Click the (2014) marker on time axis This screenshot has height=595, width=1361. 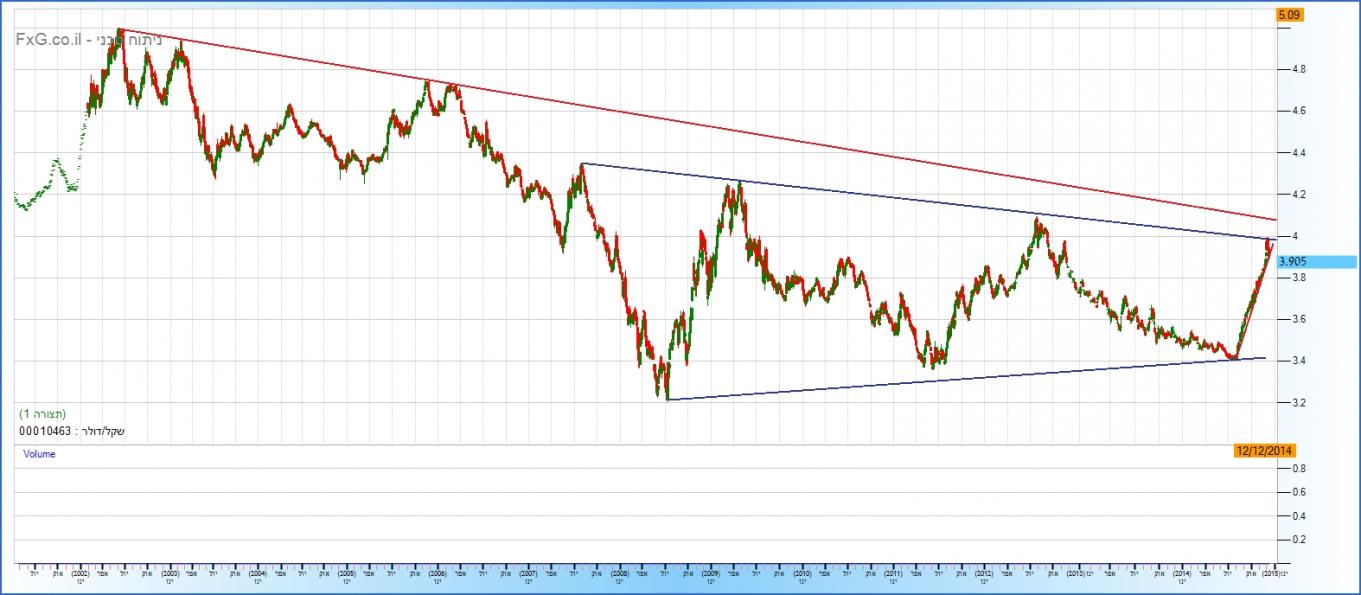(x=1182, y=575)
